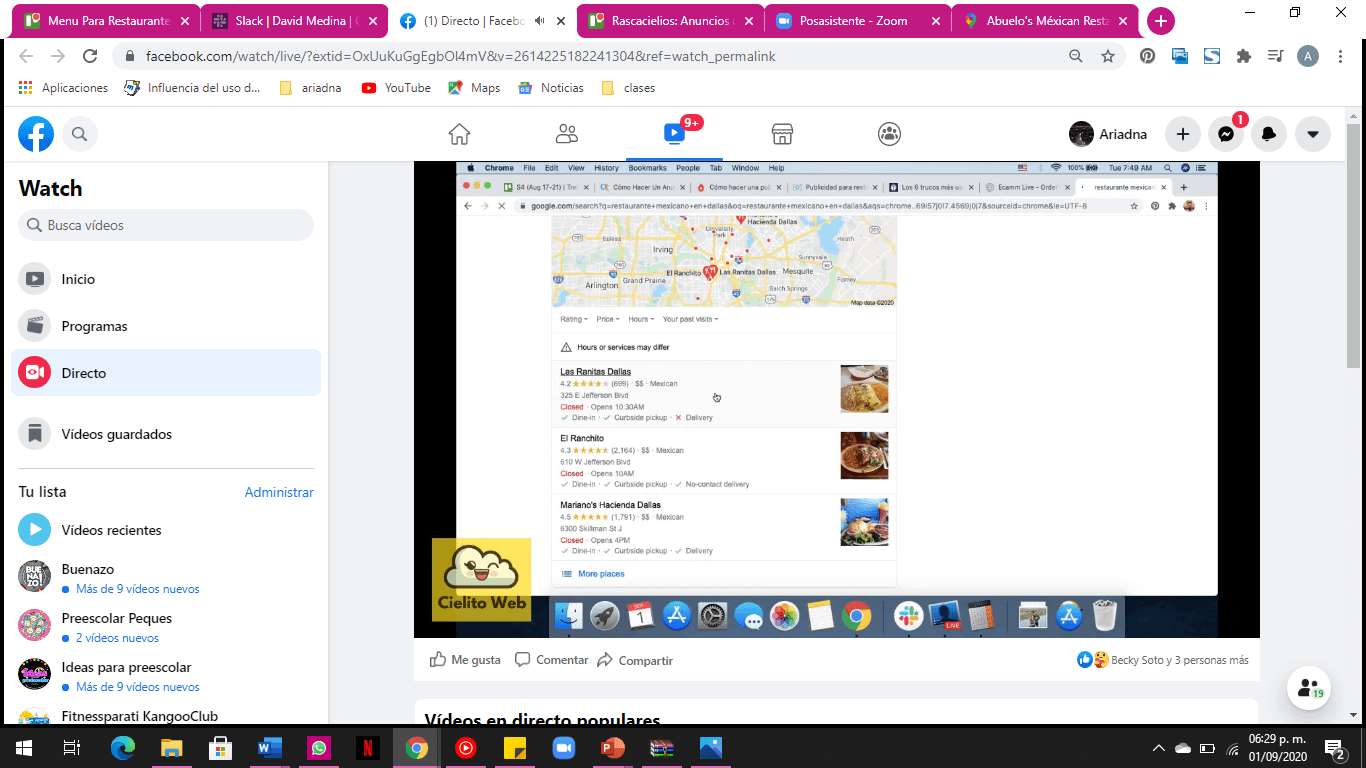The height and width of the screenshot is (768, 1366).
Task: Open Facebook search magnifier icon
Action: 80,134
